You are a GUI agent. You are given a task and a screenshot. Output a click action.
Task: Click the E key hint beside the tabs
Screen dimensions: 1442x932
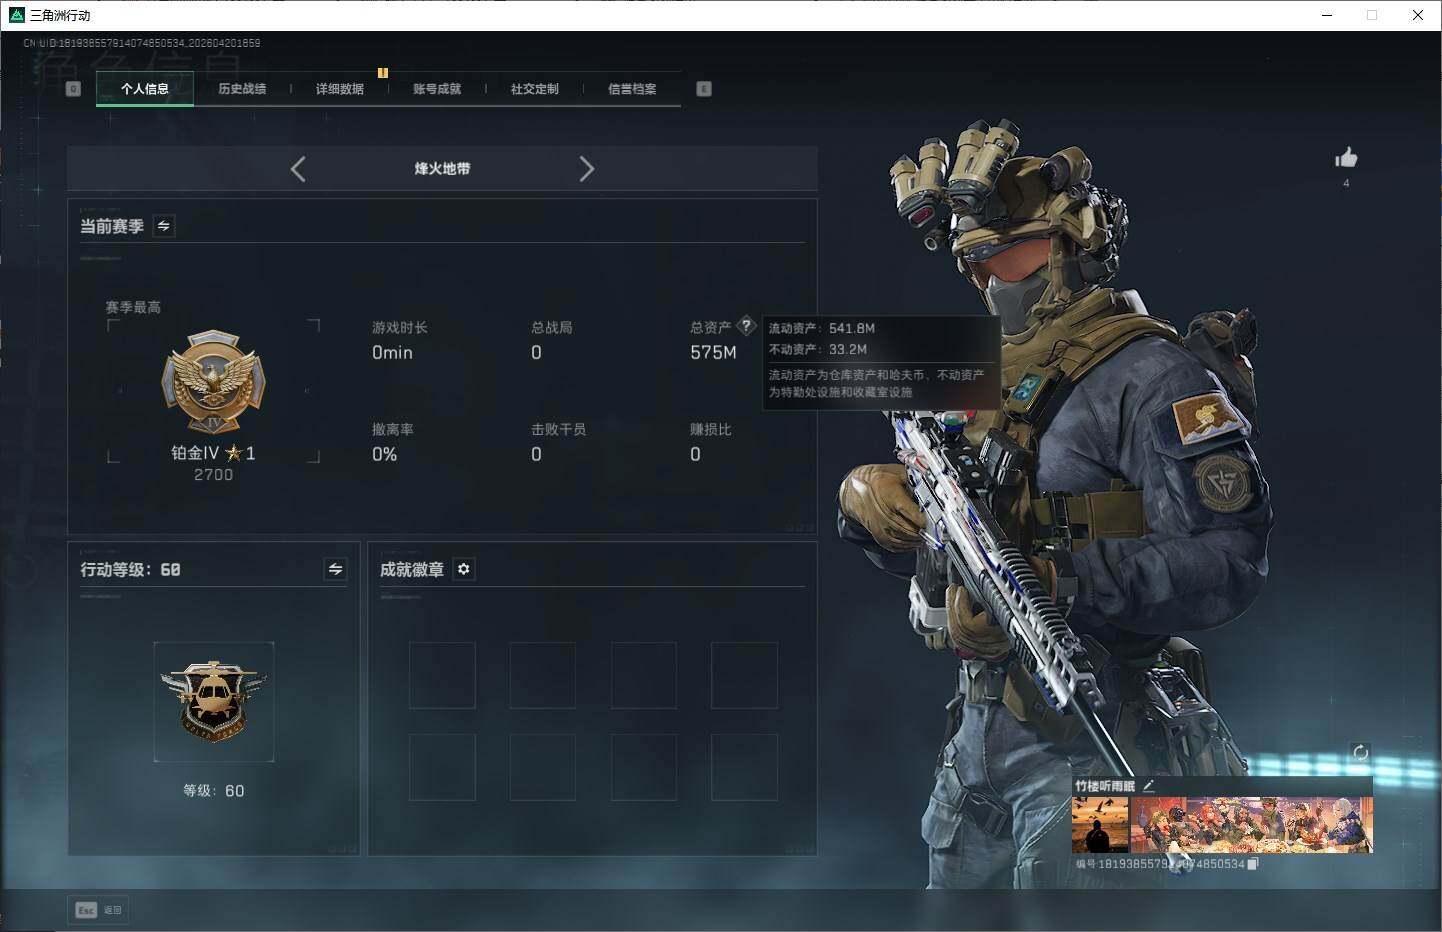(704, 89)
